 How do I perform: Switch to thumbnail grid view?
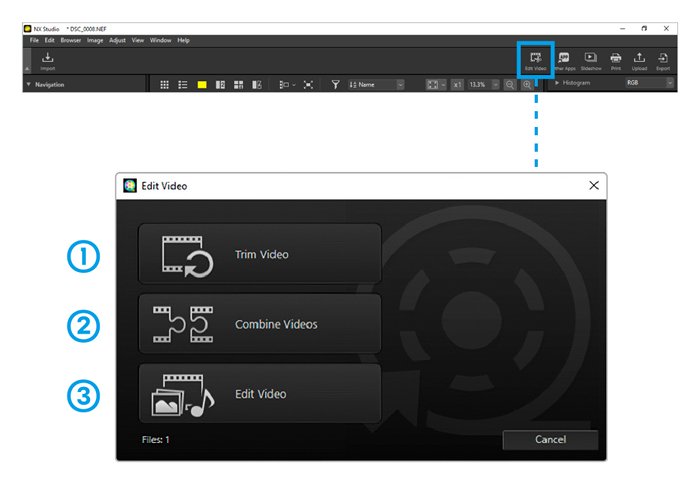pyautogui.click(x=165, y=85)
